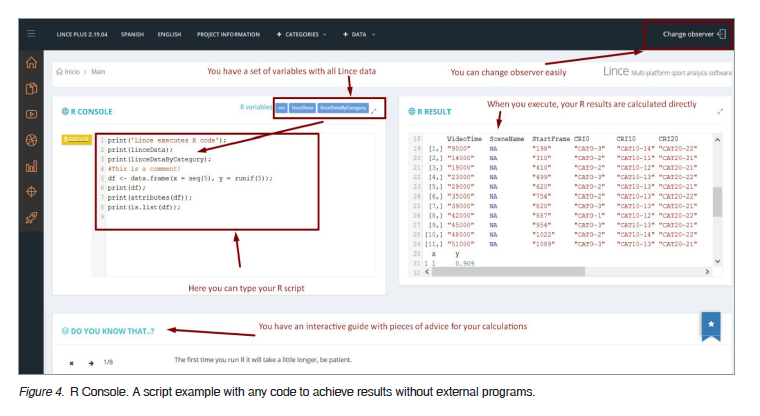This screenshot has height=416, width=760.
Task: Expand the R Result panel to fullscreen
Action: [721, 112]
